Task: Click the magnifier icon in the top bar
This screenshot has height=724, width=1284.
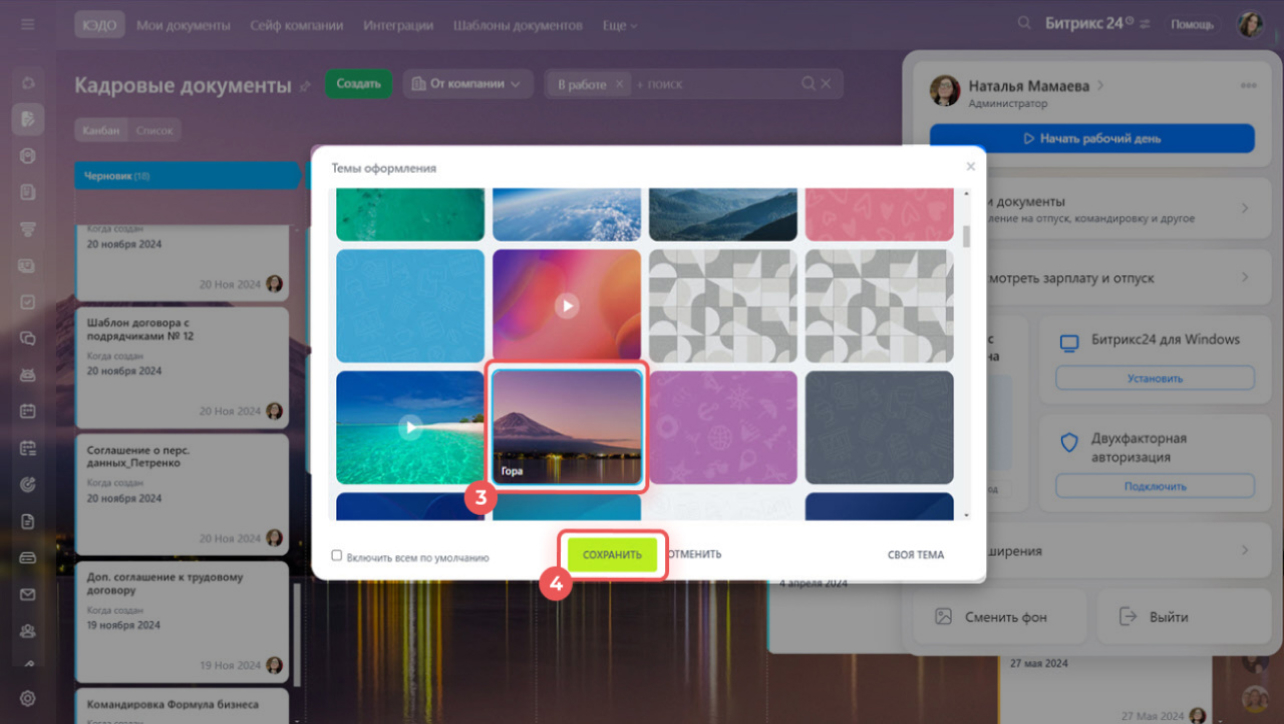Action: [1024, 24]
